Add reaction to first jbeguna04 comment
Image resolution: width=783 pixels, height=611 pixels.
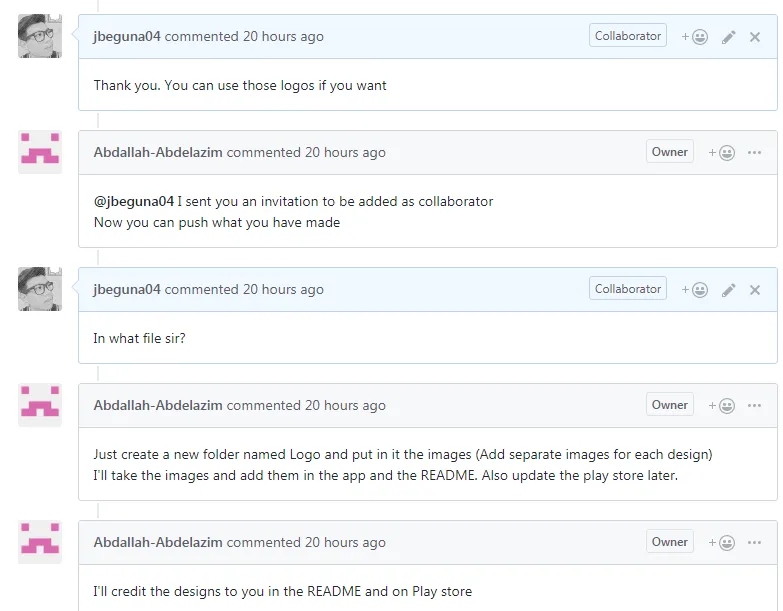coord(695,37)
